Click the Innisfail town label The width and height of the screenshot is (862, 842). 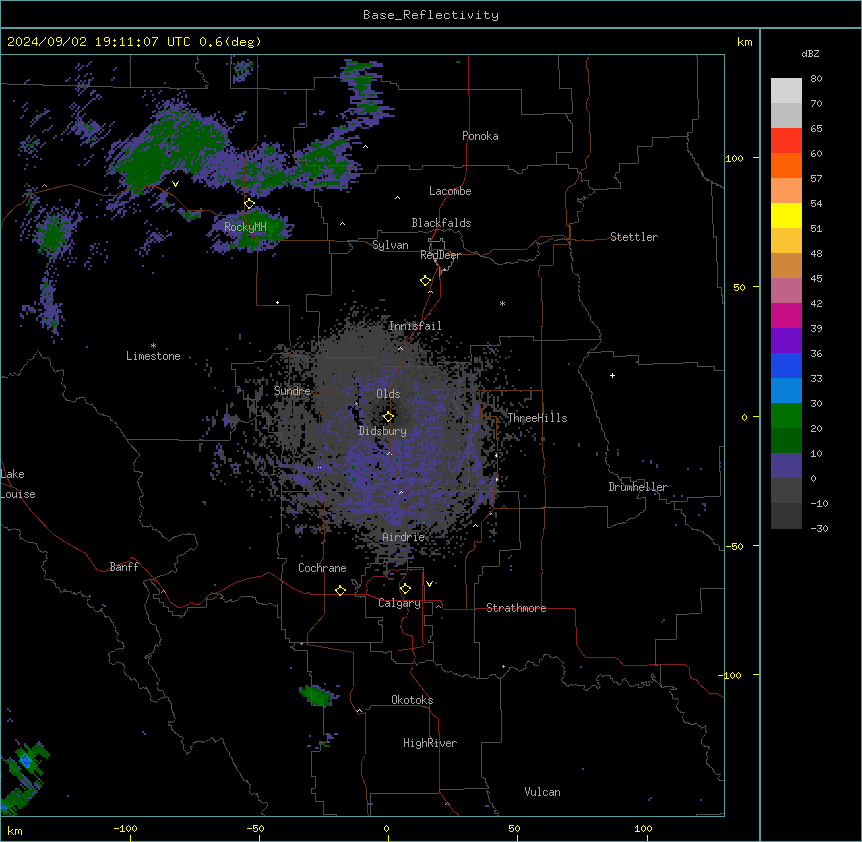pos(415,326)
